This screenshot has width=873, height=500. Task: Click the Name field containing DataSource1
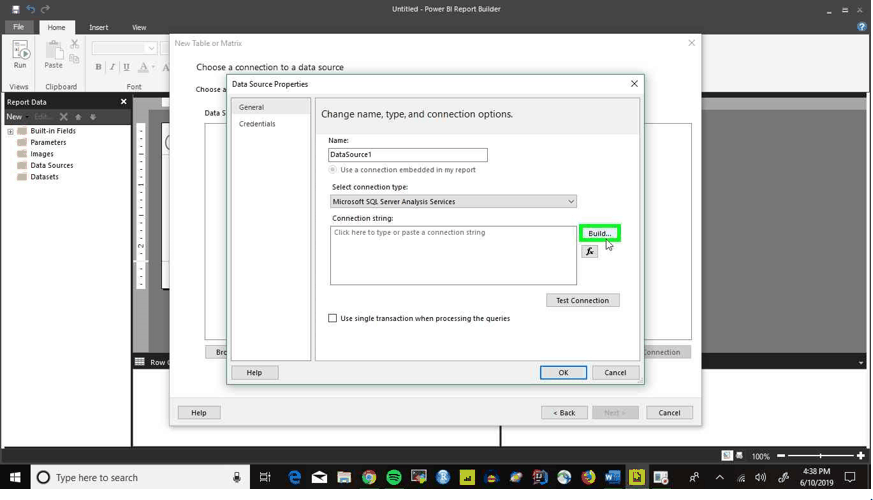[x=408, y=154]
